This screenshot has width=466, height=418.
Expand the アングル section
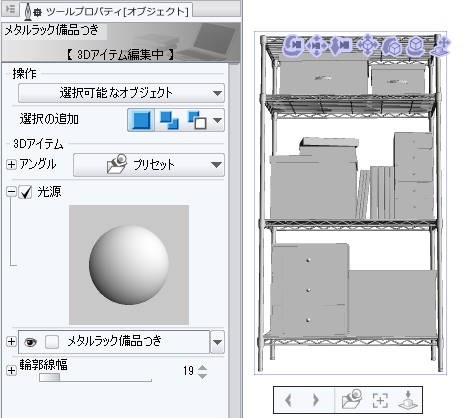11,164
